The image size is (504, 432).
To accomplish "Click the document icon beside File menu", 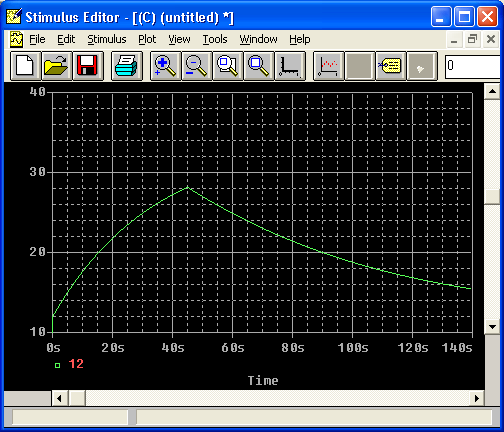I will click(16, 39).
